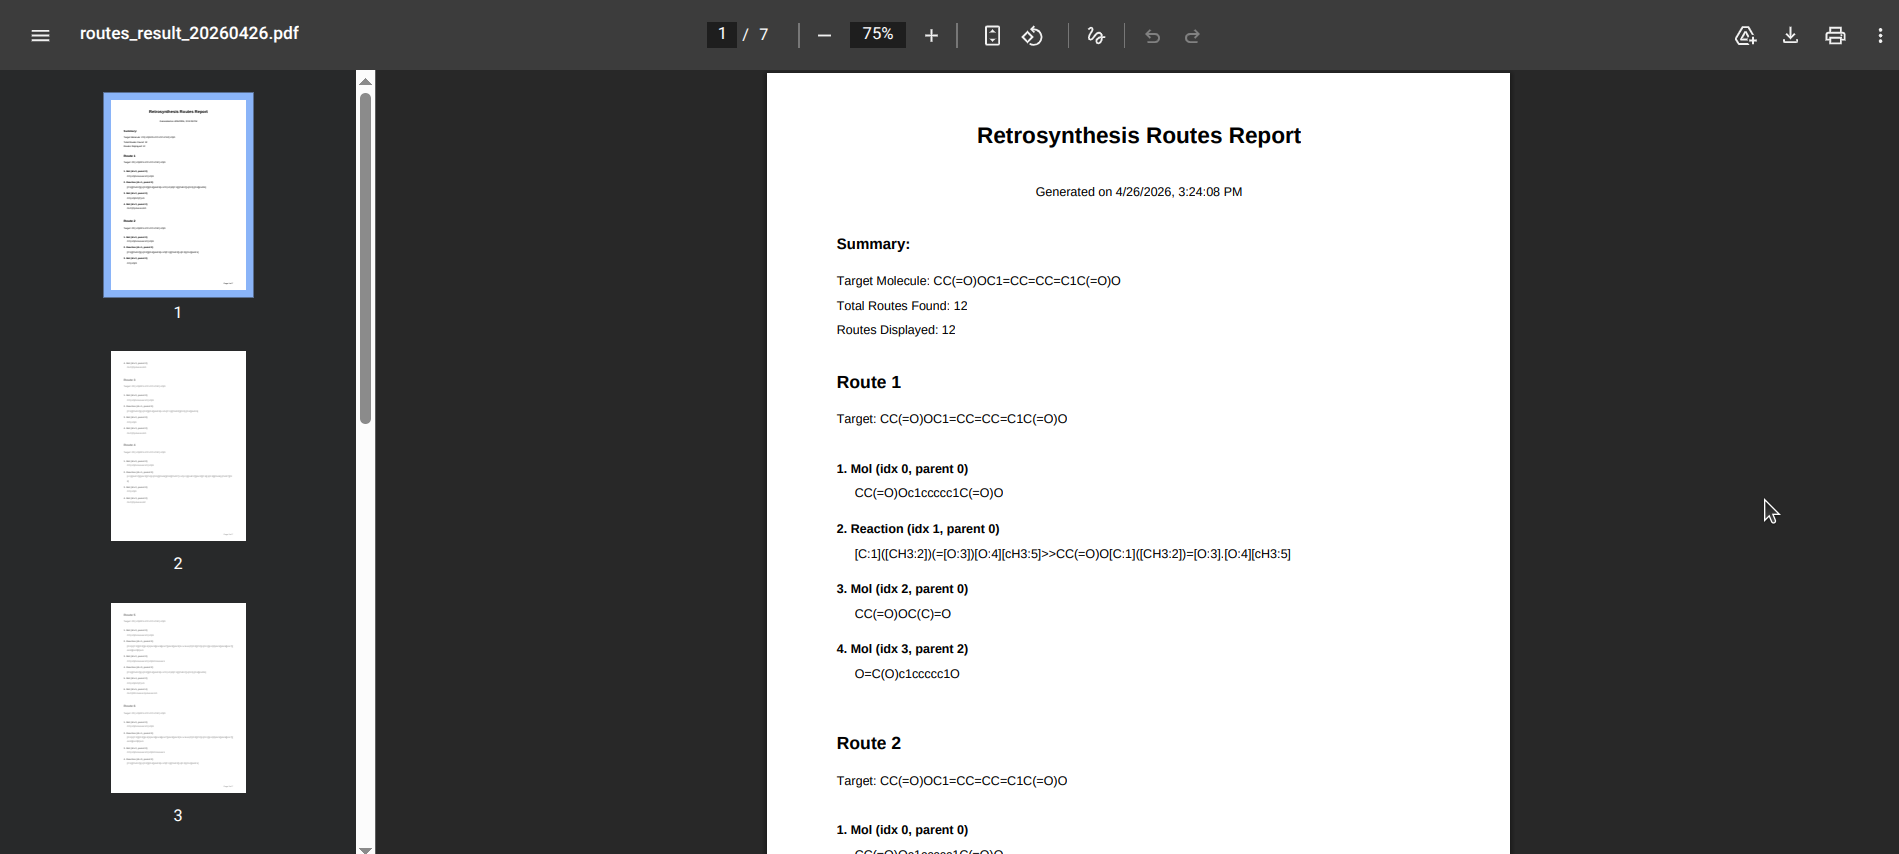Click the page 1 label under thumbnail
Screen dimensions: 1899x854
(x=178, y=313)
